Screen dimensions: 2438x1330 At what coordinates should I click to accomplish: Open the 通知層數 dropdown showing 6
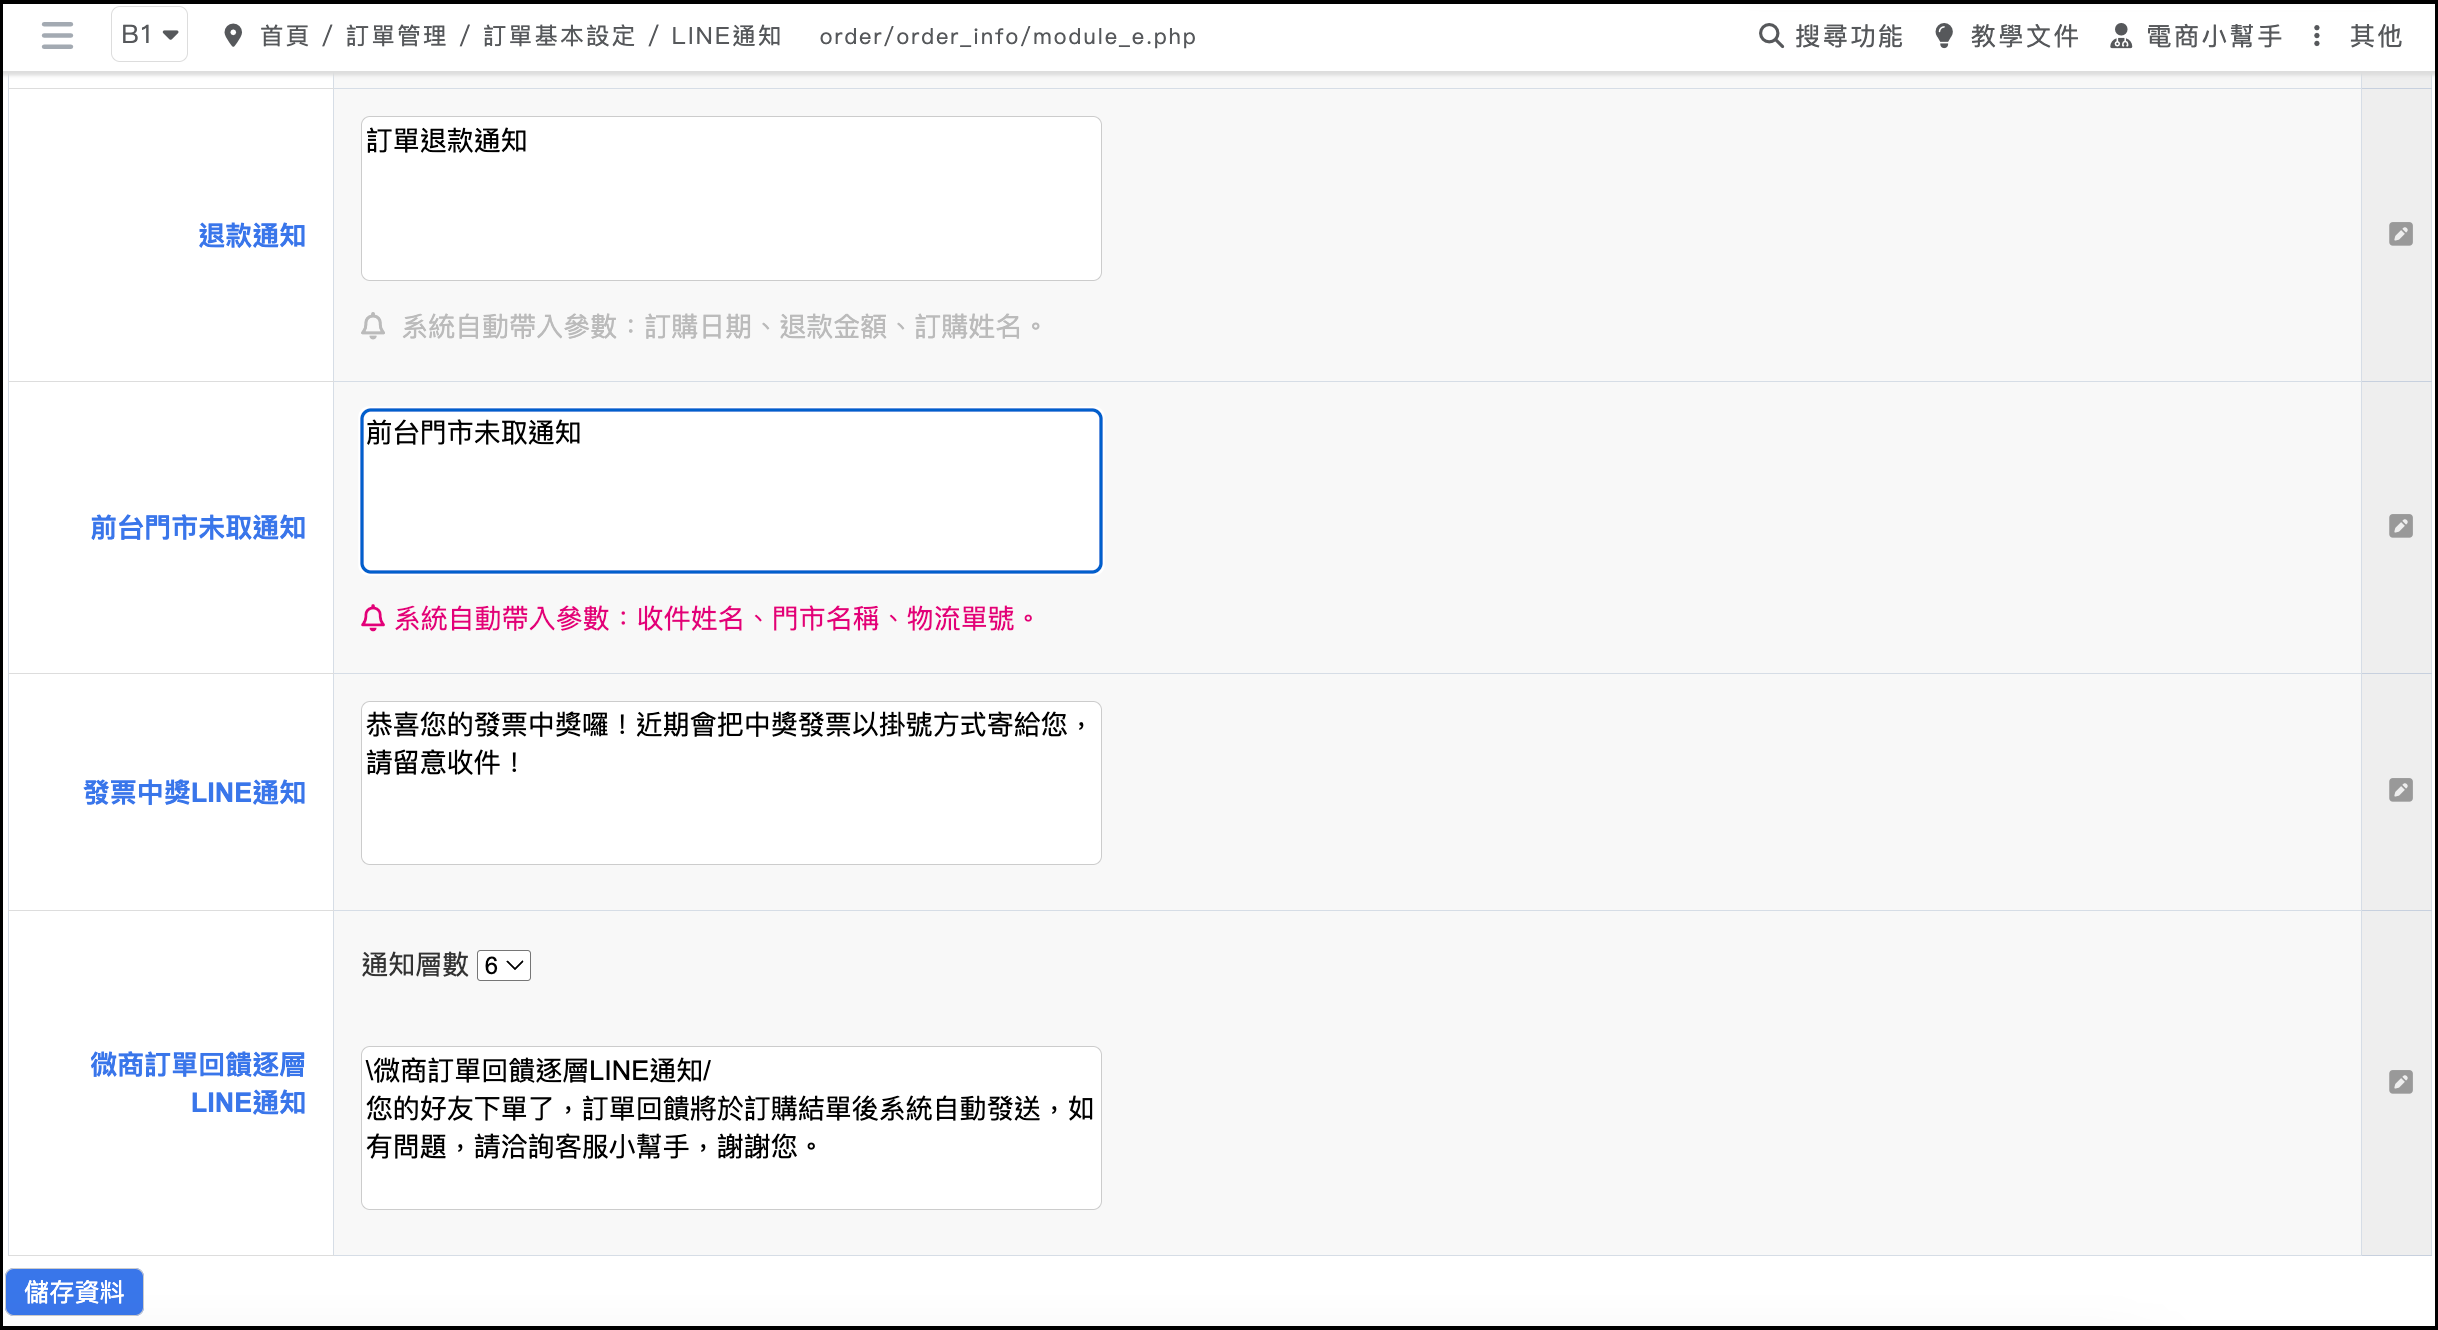click(504, 965)
